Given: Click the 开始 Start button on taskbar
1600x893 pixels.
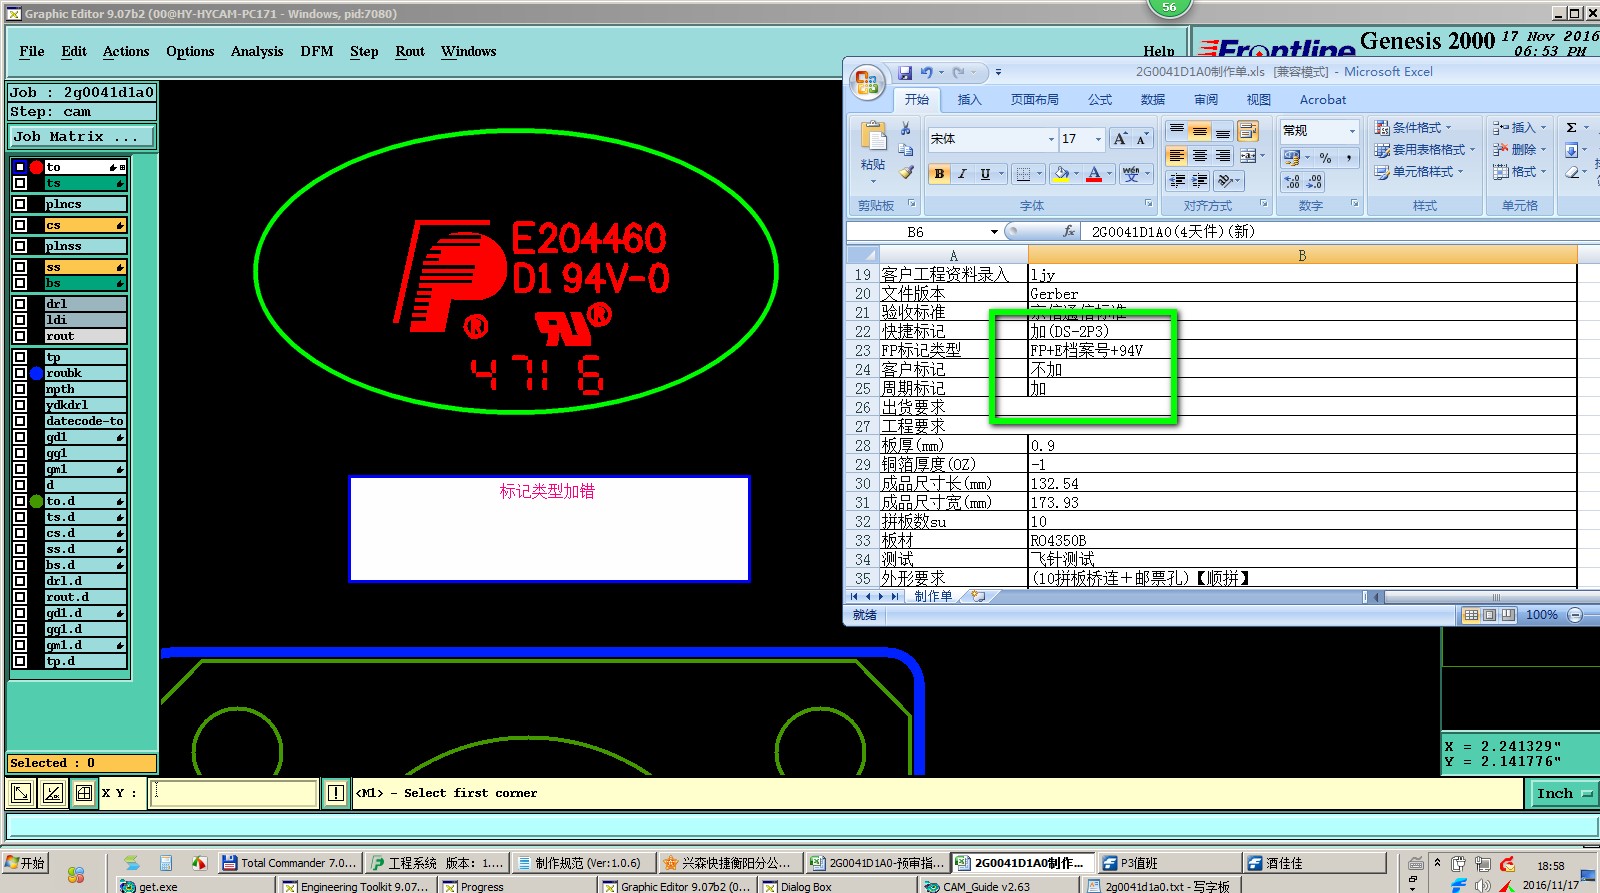Looking at the screenshot, I should 25,863.
